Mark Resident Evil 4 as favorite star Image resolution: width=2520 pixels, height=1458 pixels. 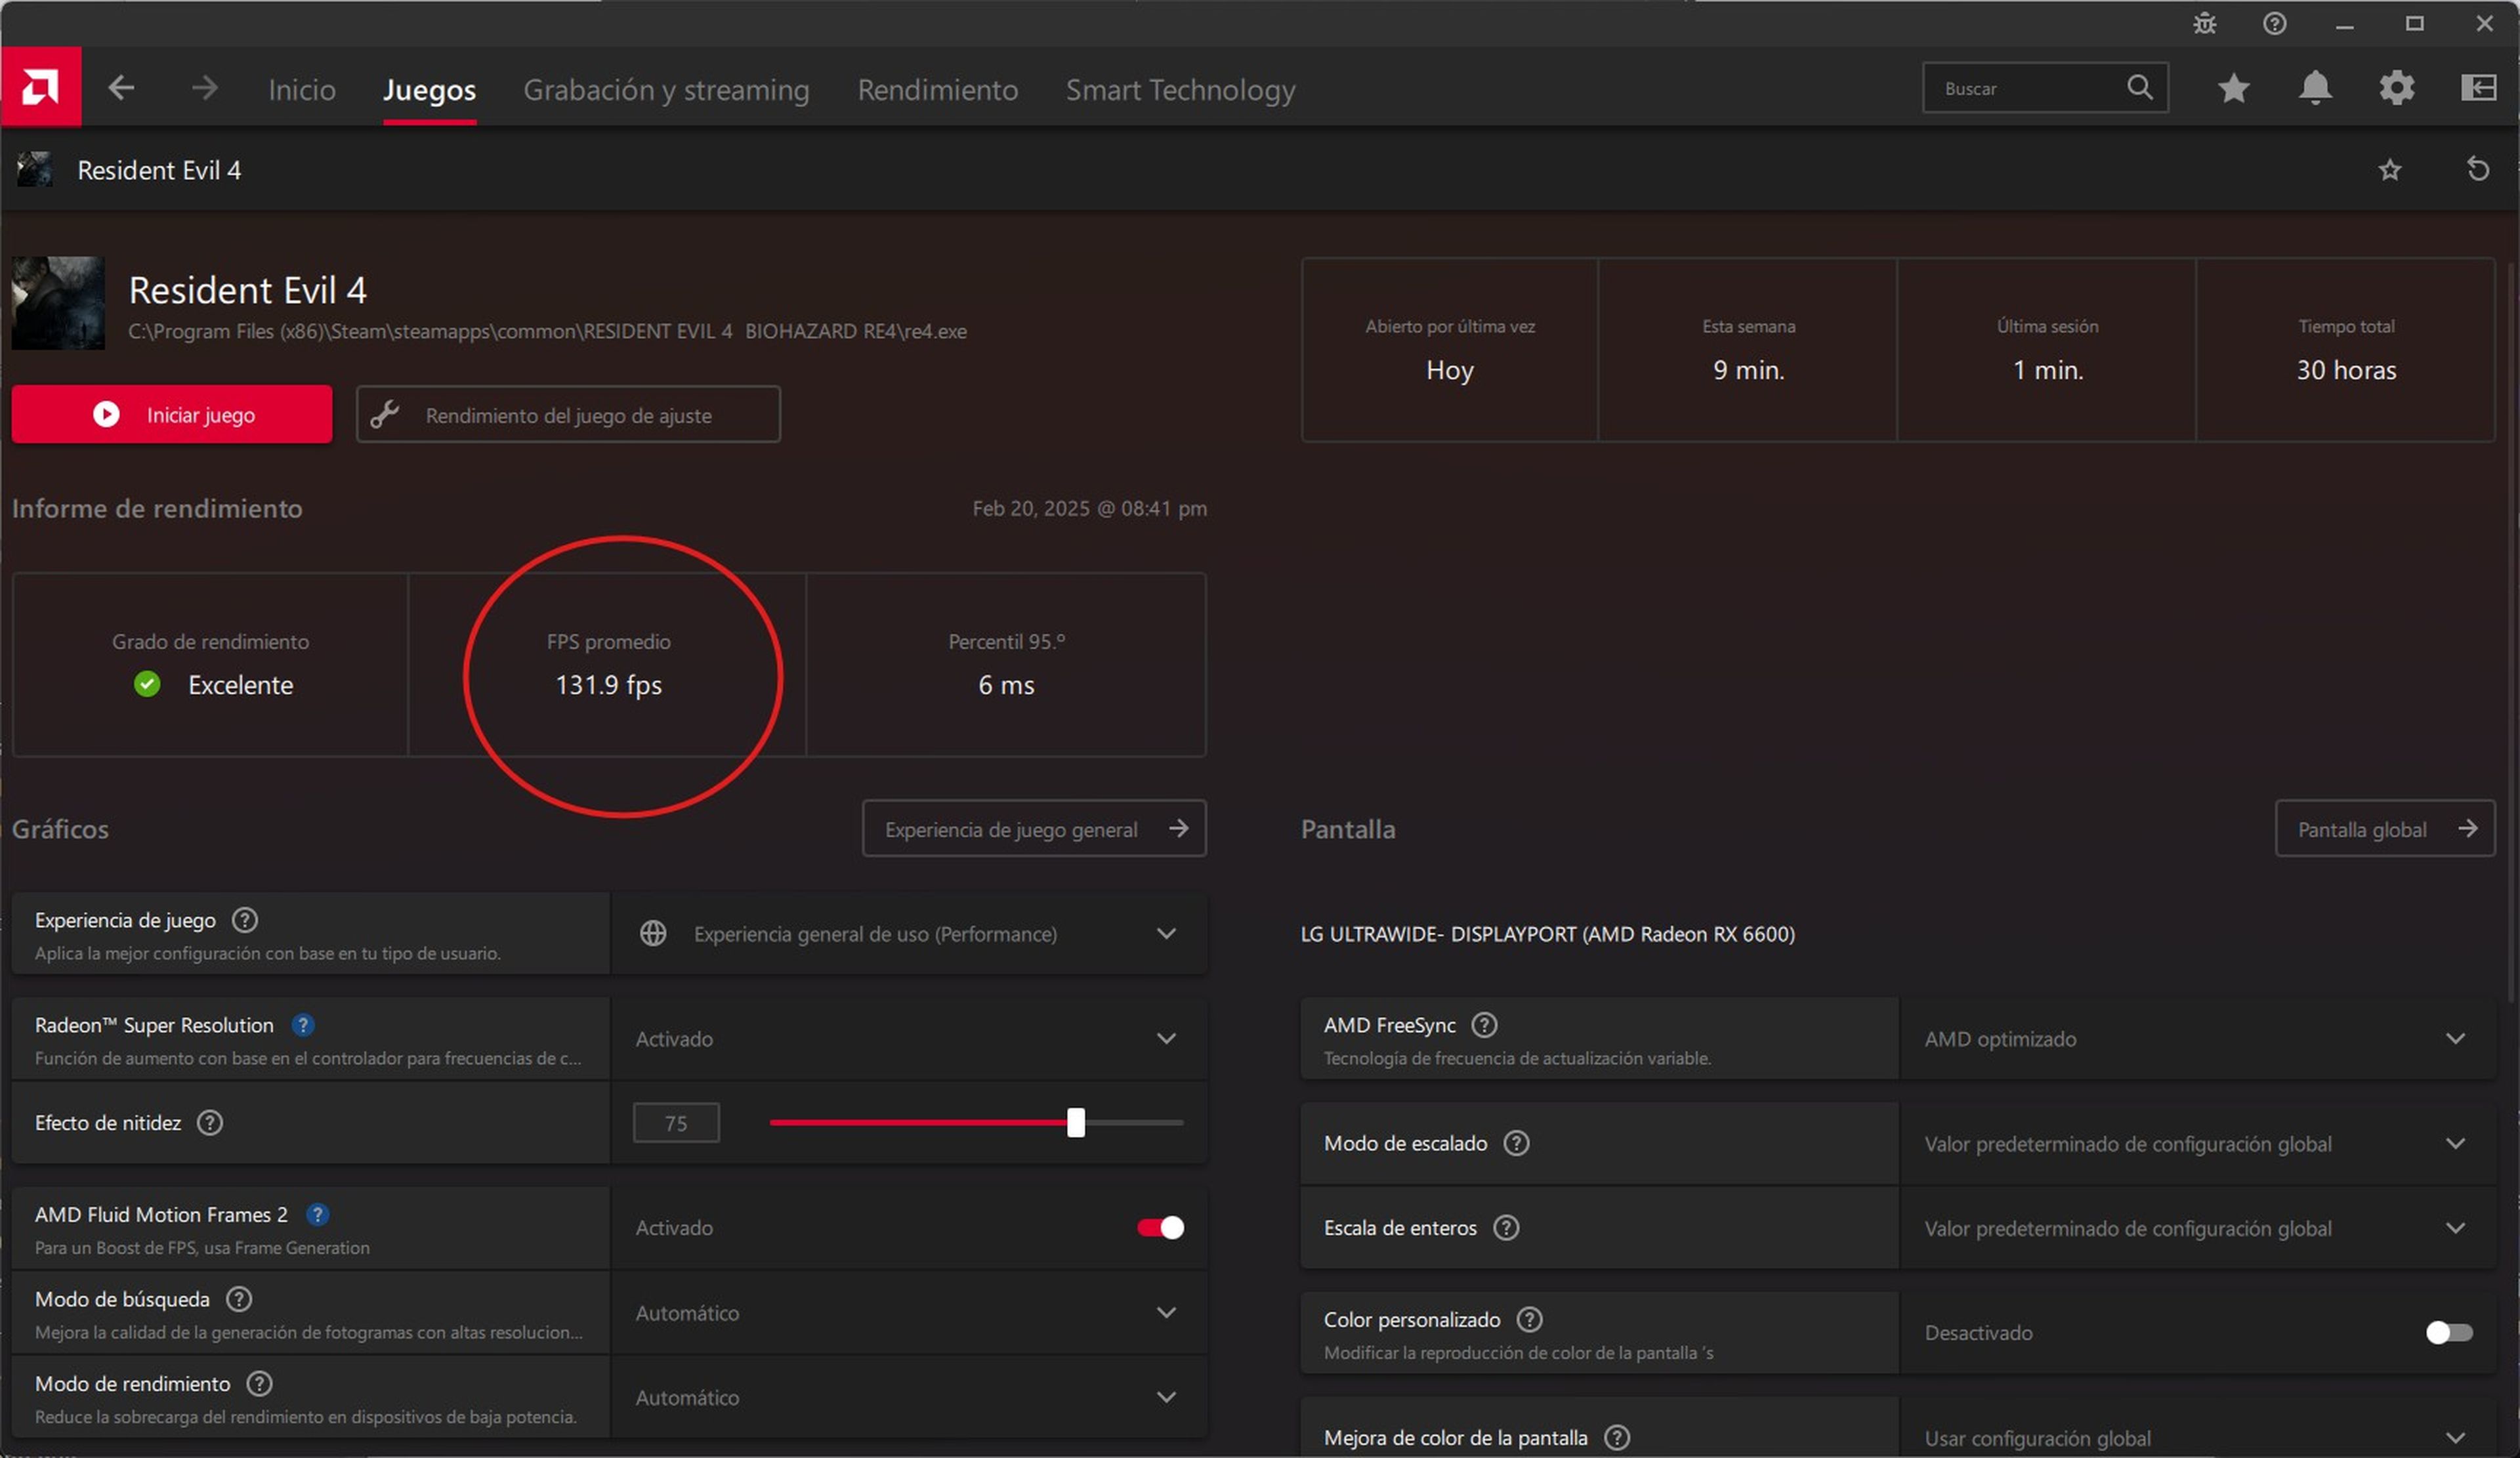[2390, 170]
